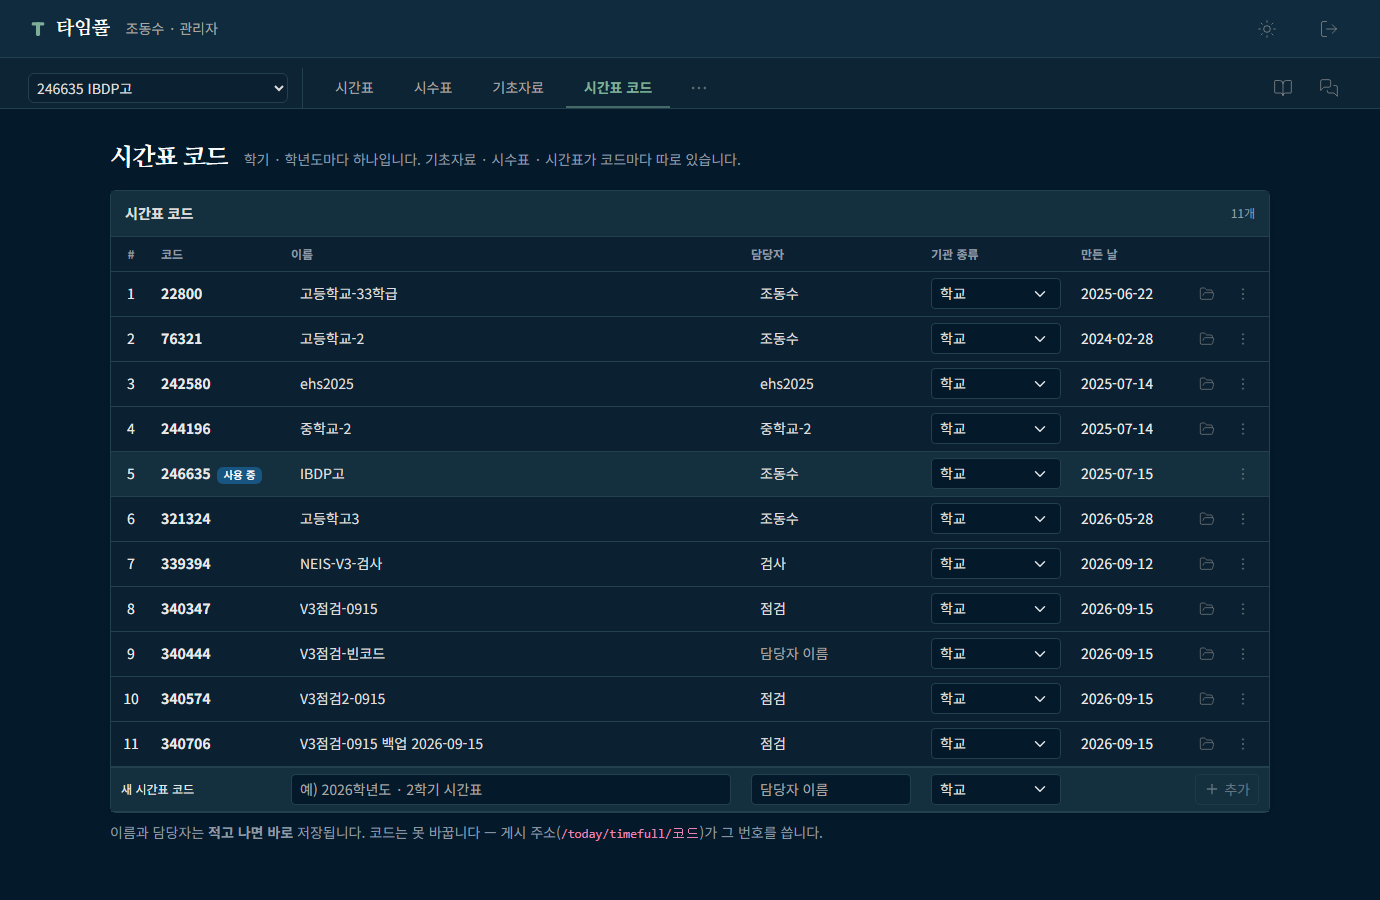Open more options for row 340347

(x=1243, y=609)
